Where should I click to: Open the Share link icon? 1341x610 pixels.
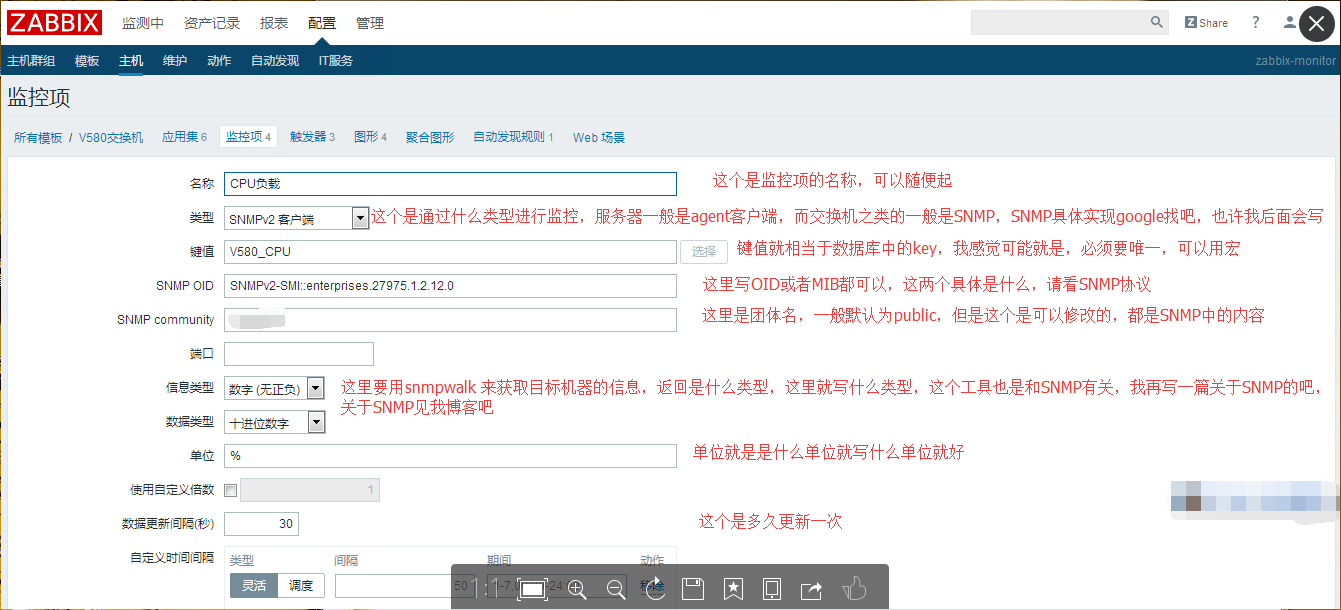[x=1206, y=22]
